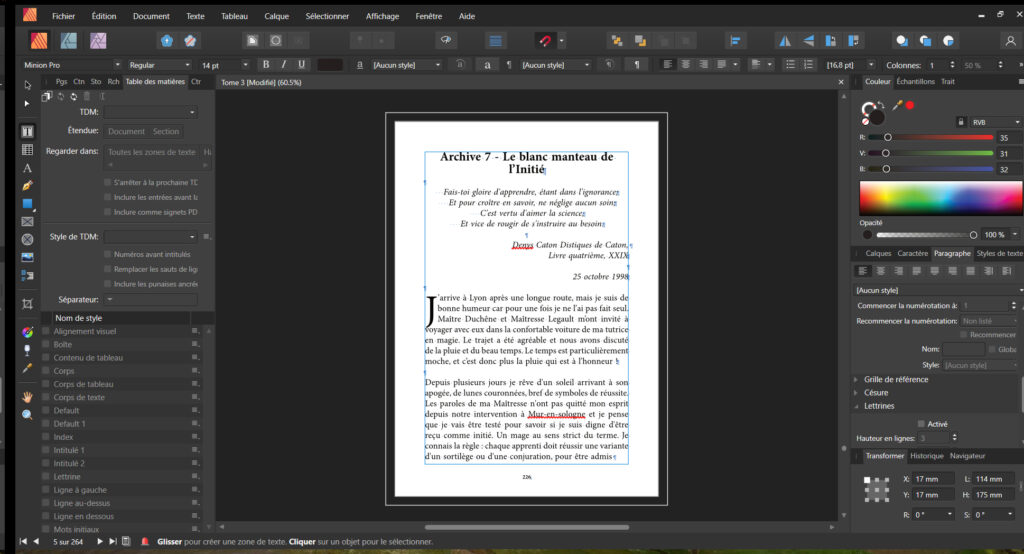The image size is (1024, 554).
Task: Switch to the Échantillons tab
Action: [915, 82]
